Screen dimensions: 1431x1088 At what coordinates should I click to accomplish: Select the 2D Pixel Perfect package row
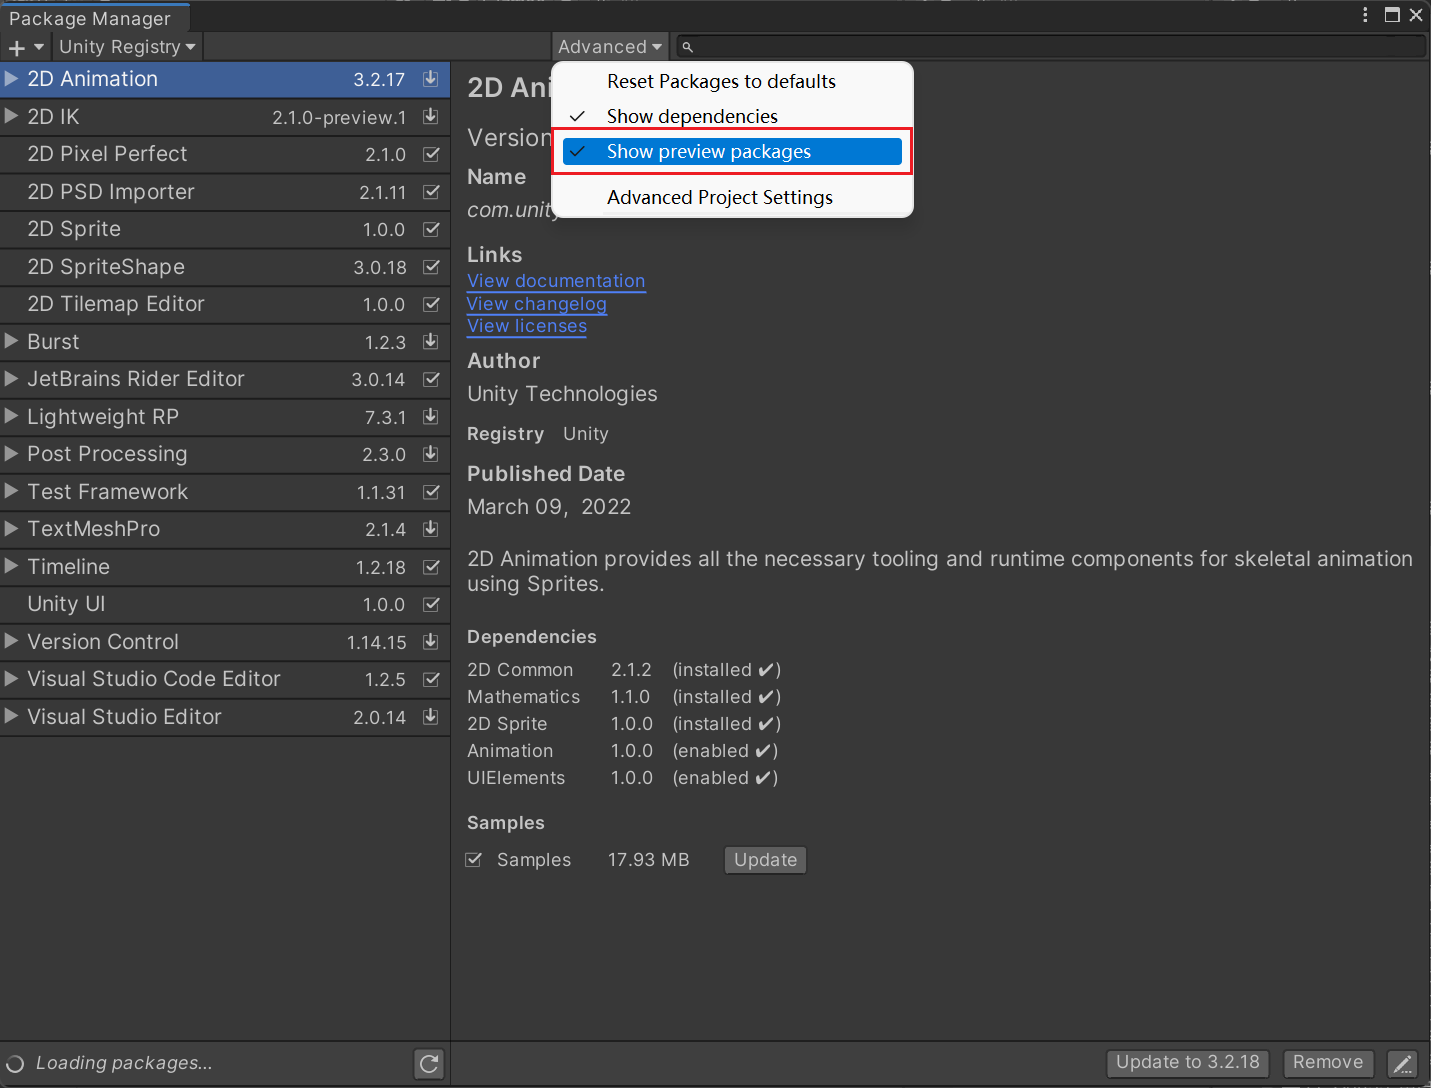(224, 154)
